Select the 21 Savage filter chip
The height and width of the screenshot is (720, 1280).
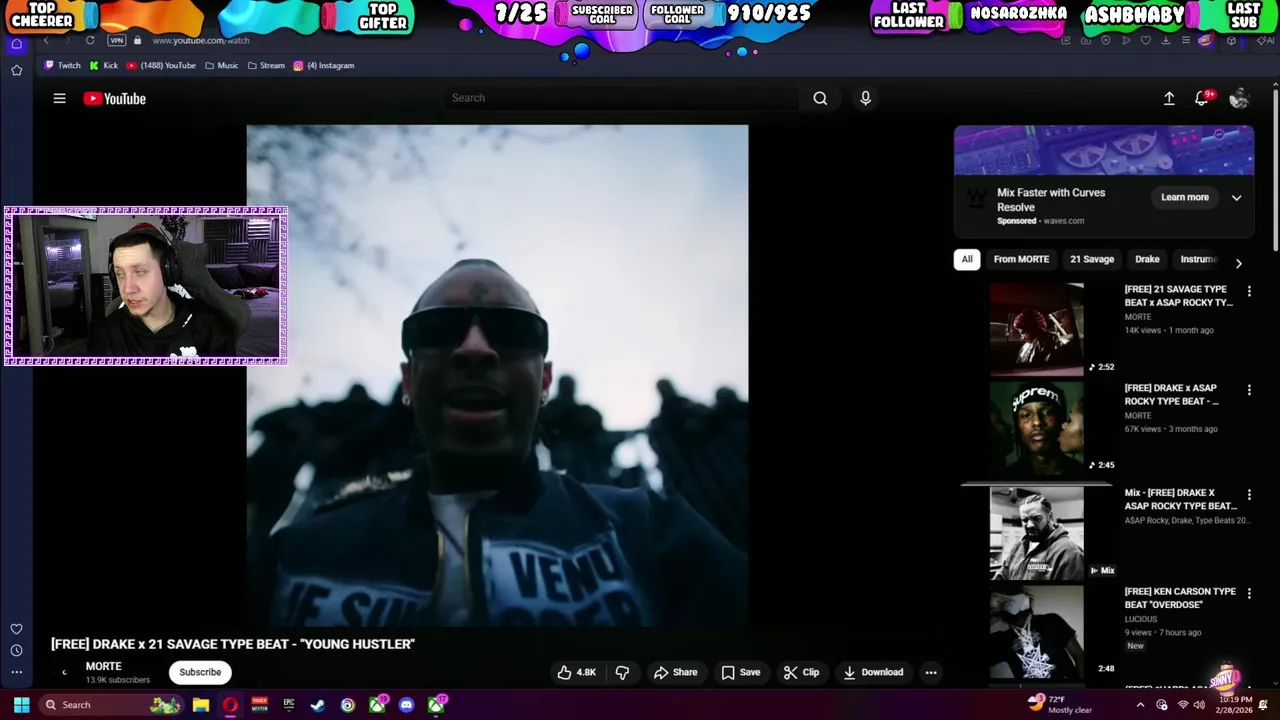tap(1092, 259)
